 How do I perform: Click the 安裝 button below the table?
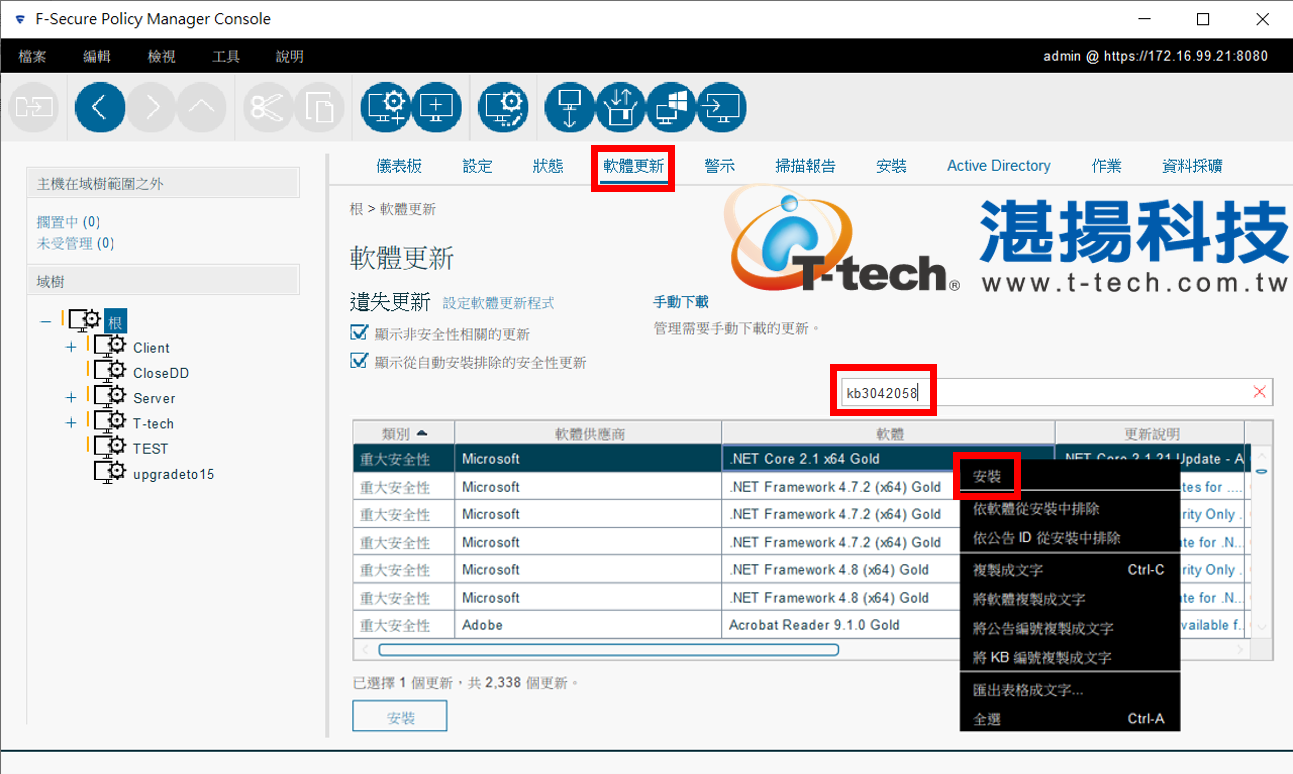[x=400, y=717]
